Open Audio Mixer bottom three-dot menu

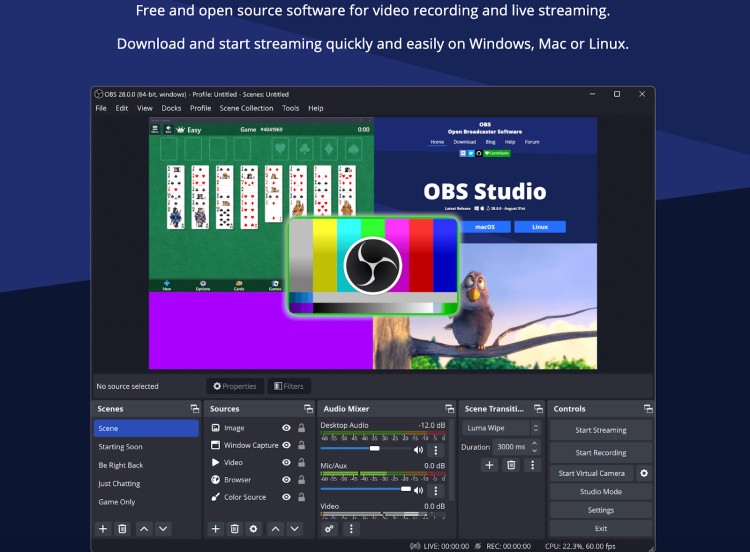pos(351,529)
